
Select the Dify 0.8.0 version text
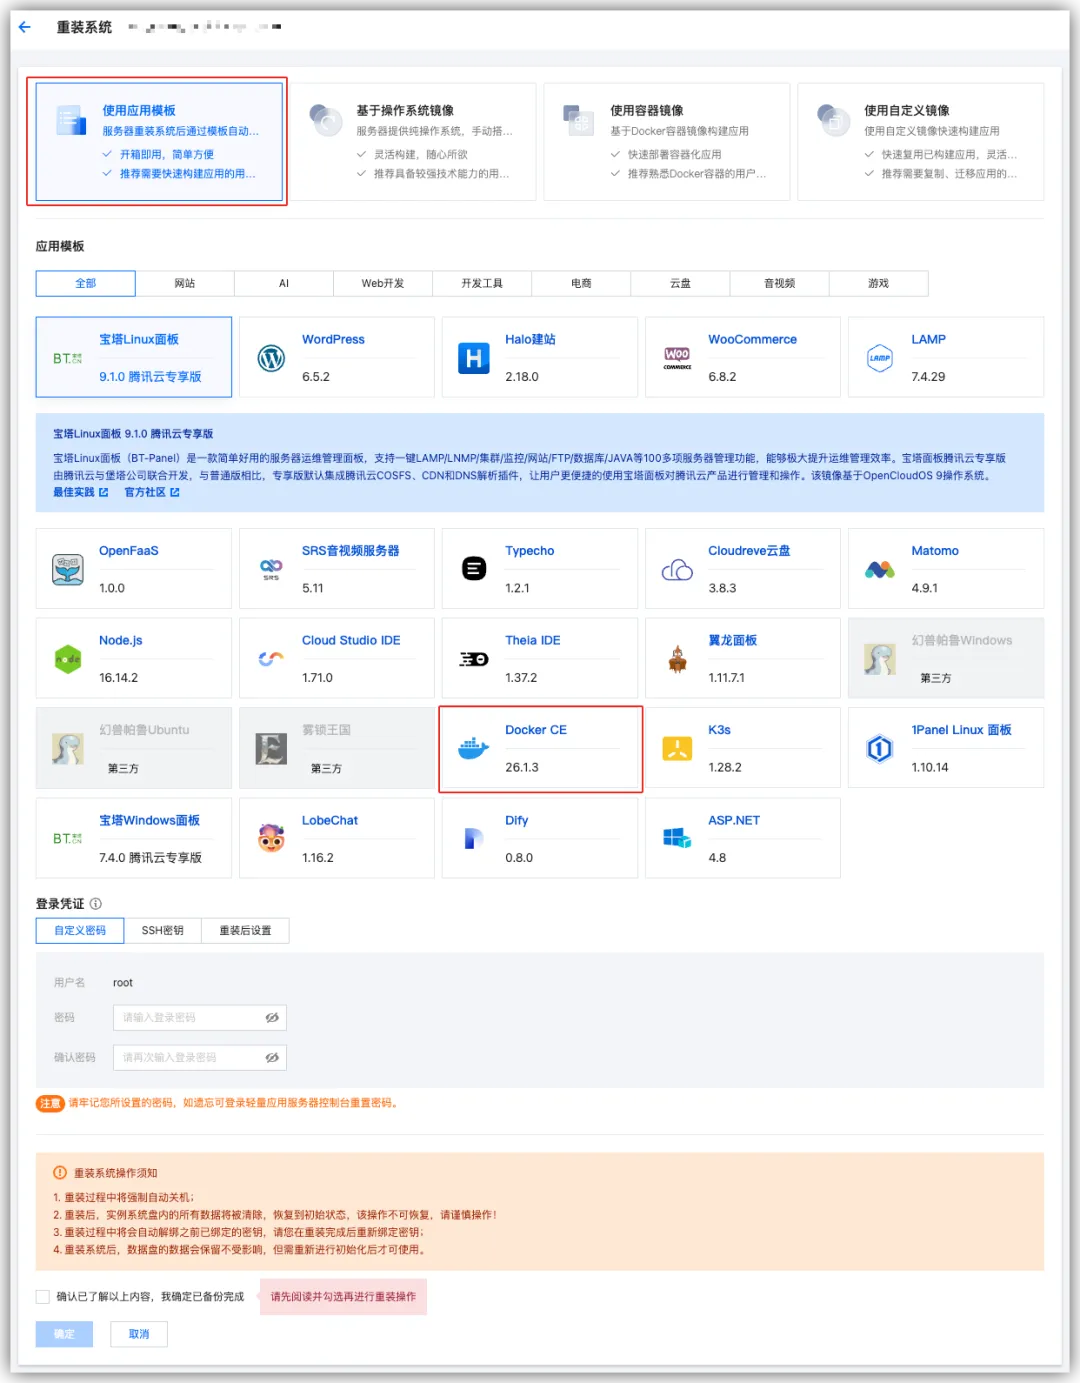tap(519, 857)
